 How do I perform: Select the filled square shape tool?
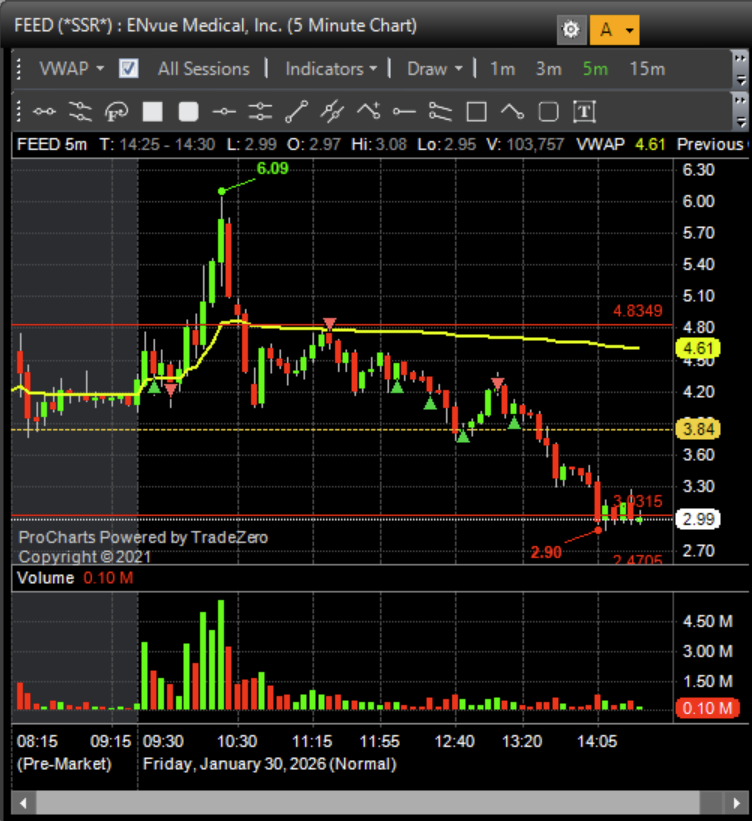152,112
